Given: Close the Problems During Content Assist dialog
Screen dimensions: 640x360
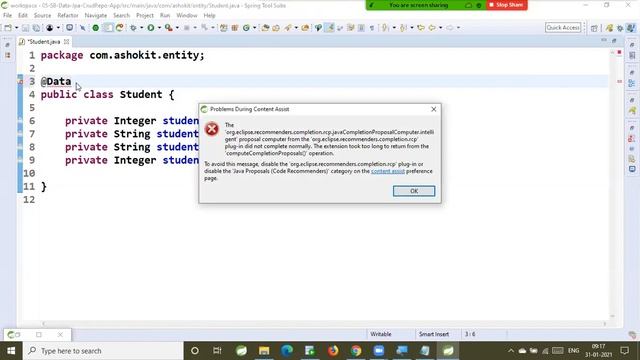Looking at the screenshot, I should pos(433,109).
